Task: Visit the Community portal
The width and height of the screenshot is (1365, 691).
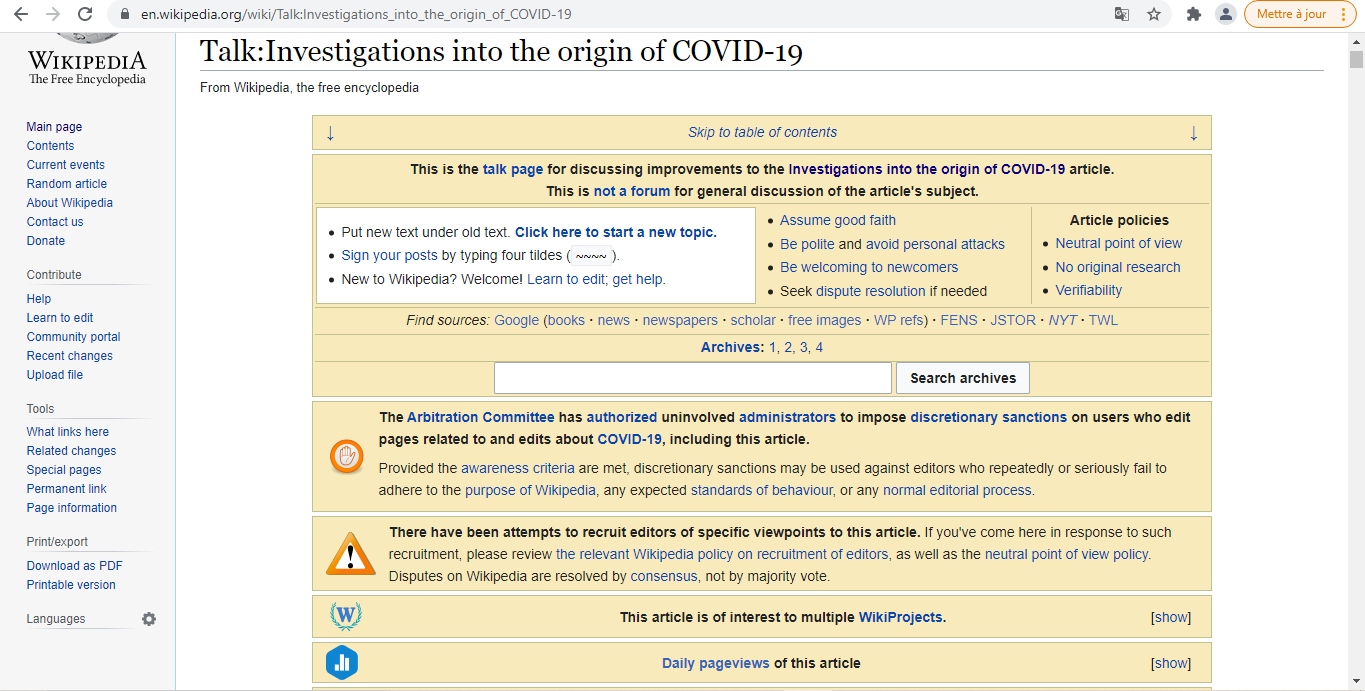Action: click(x=74, y=337)
